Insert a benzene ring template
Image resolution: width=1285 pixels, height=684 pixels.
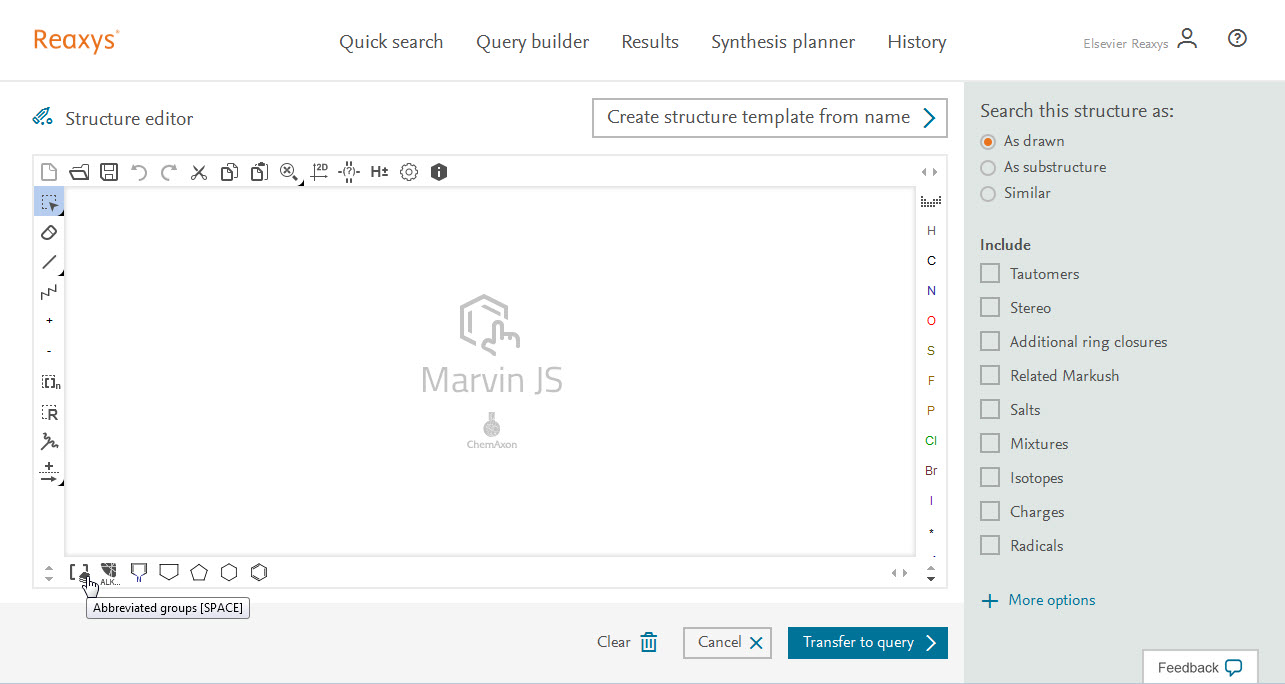(x=259, y=572)
